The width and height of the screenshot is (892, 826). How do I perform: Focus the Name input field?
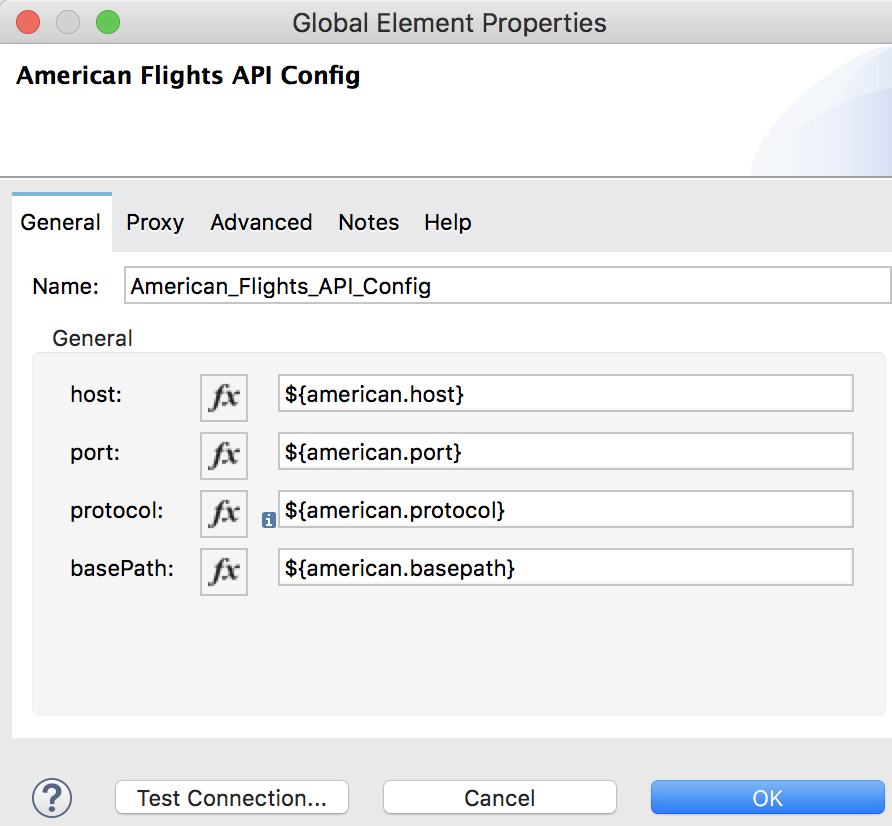[x=507, y=286]
